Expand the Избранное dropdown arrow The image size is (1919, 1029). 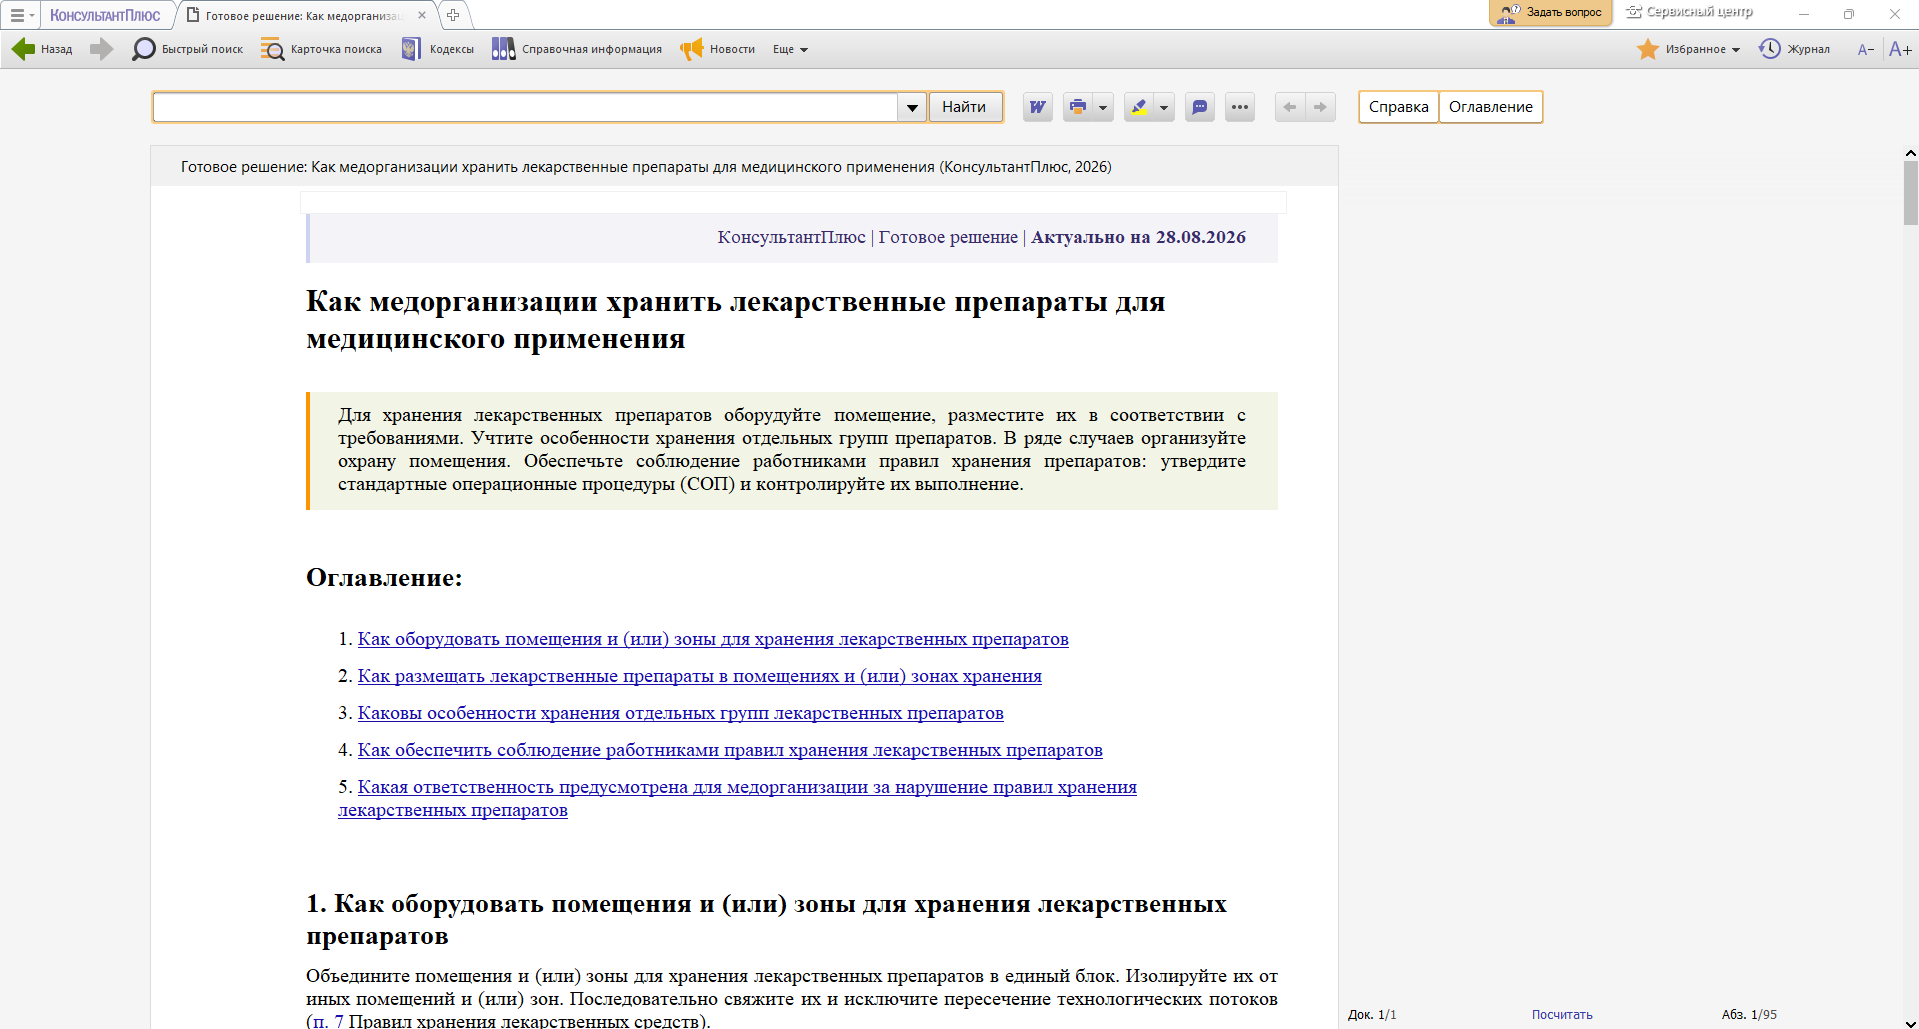click(x=1736, y=49)
